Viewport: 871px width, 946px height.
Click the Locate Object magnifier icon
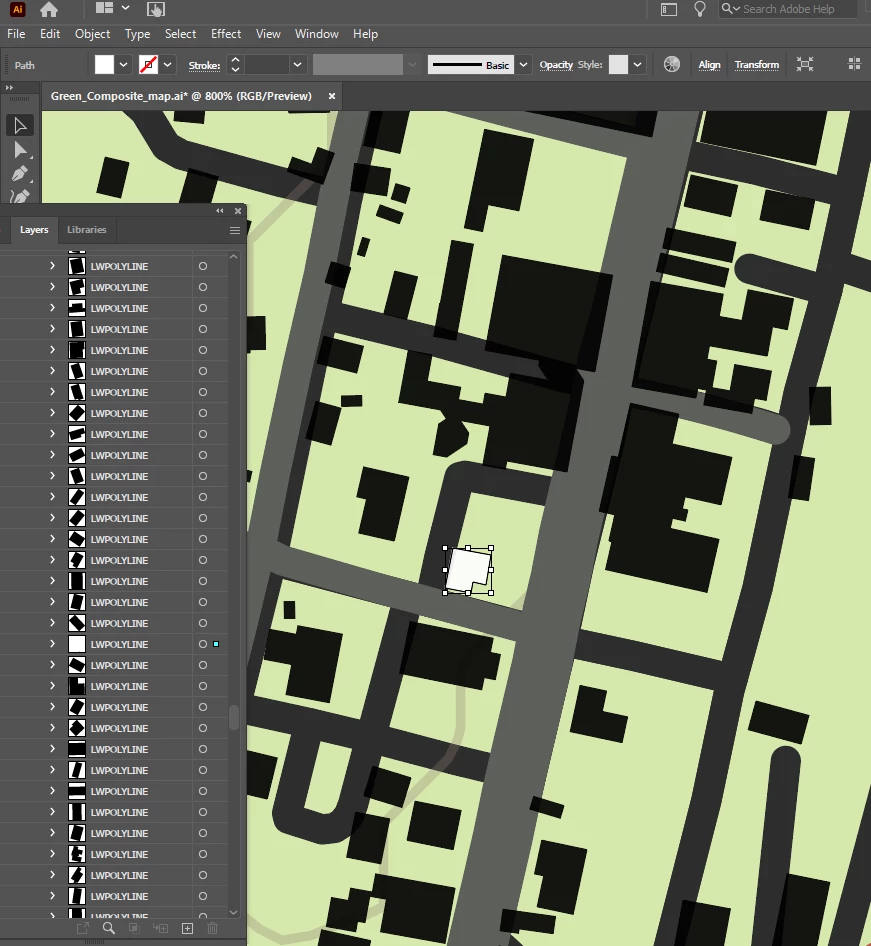[x=109, y=929]
